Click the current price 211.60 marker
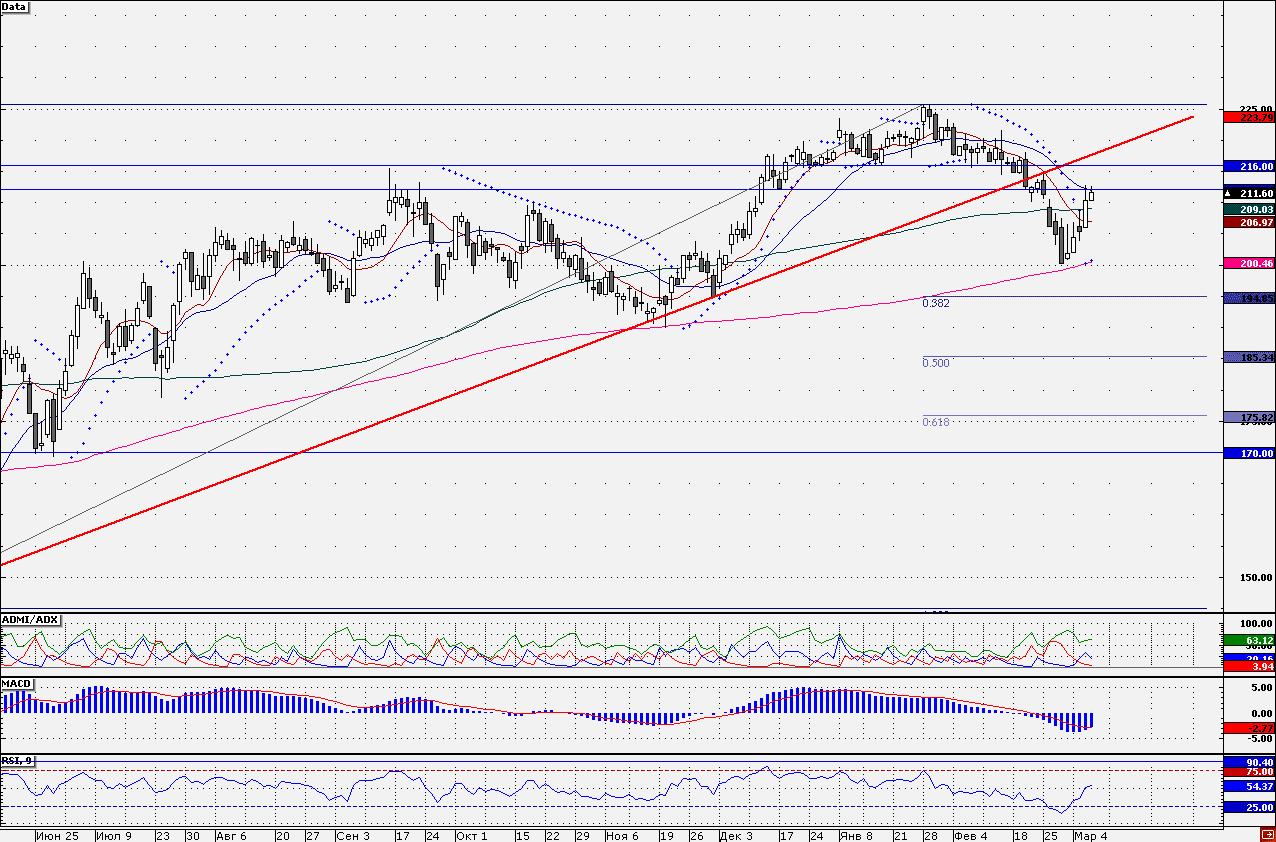This screenshot has width=1276, height=842. point(1249,193)
